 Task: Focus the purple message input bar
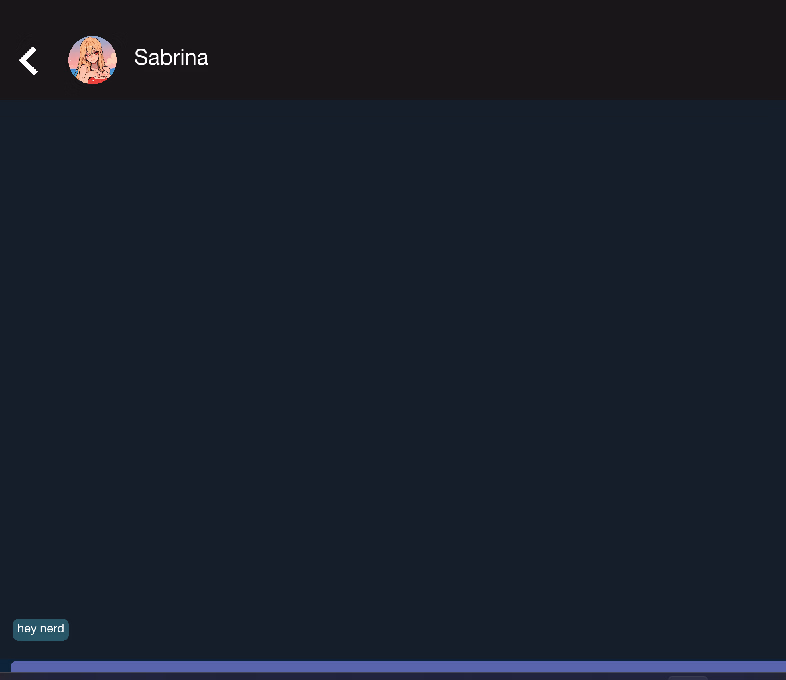399,666
